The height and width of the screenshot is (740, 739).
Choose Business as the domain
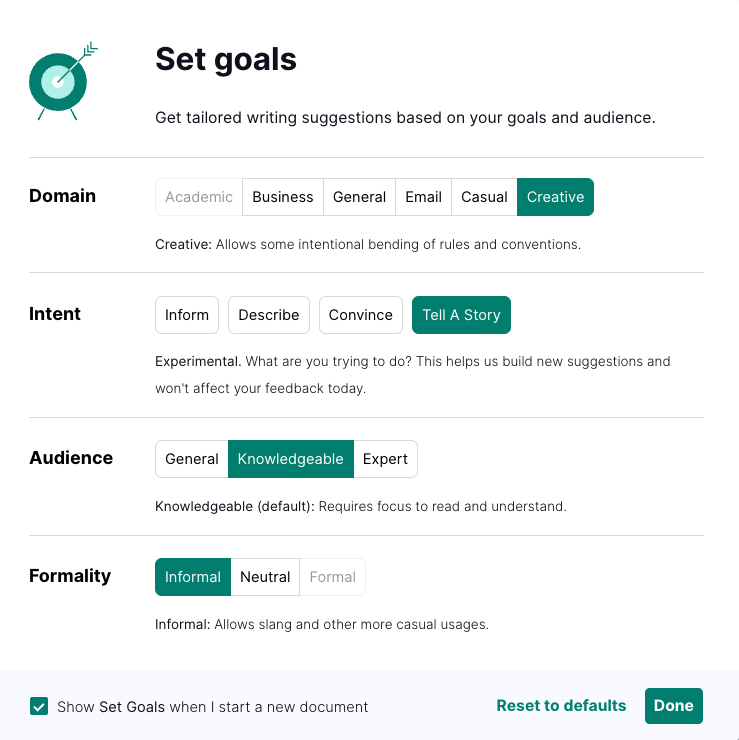tap(283, 197)
